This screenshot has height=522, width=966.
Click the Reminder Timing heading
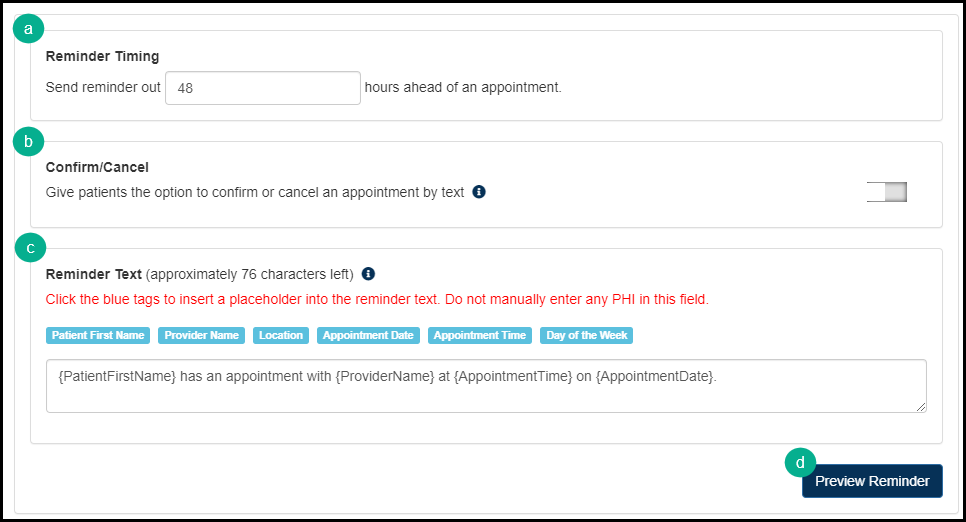pyautogui.click(x=102, y=57)
